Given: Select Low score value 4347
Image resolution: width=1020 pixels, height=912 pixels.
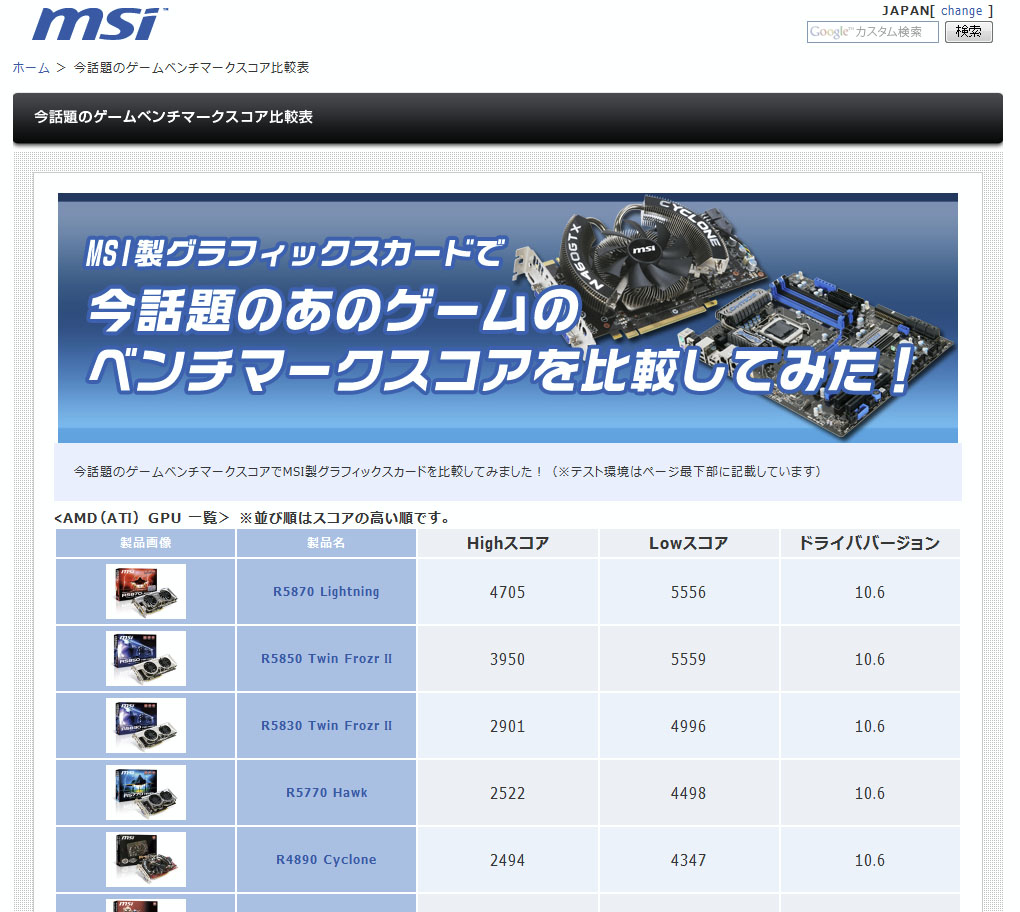Looking at the screenshot, I should click(688, 860).
